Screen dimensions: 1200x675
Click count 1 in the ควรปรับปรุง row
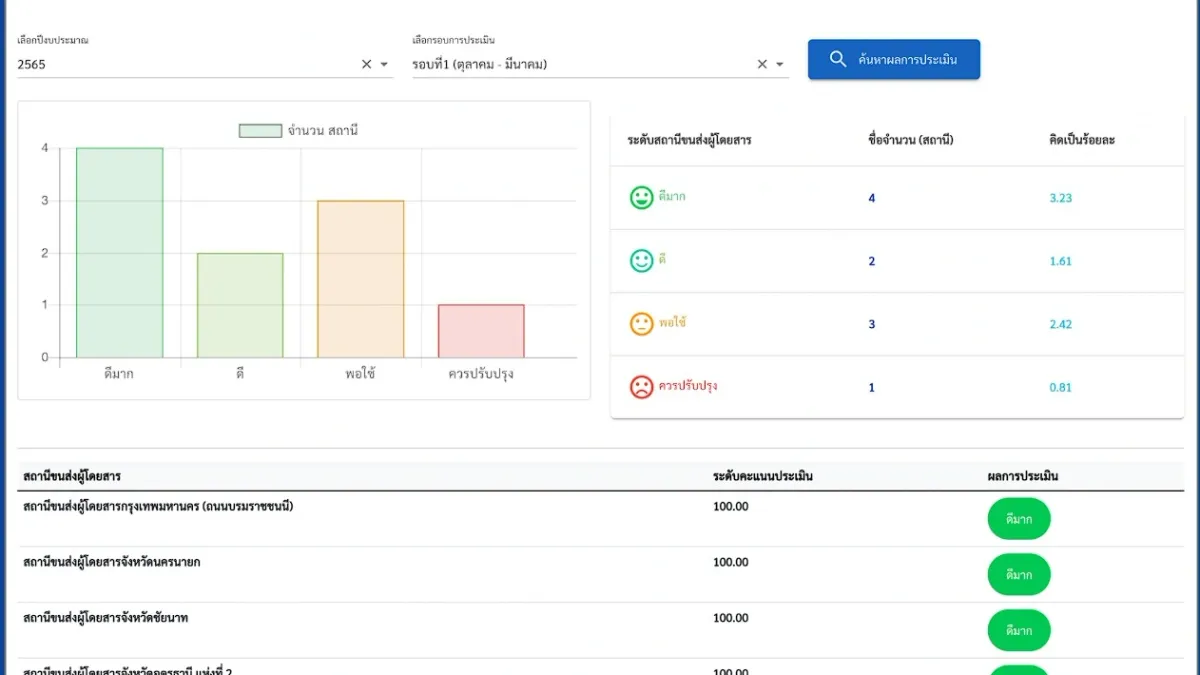coord(872,387)
